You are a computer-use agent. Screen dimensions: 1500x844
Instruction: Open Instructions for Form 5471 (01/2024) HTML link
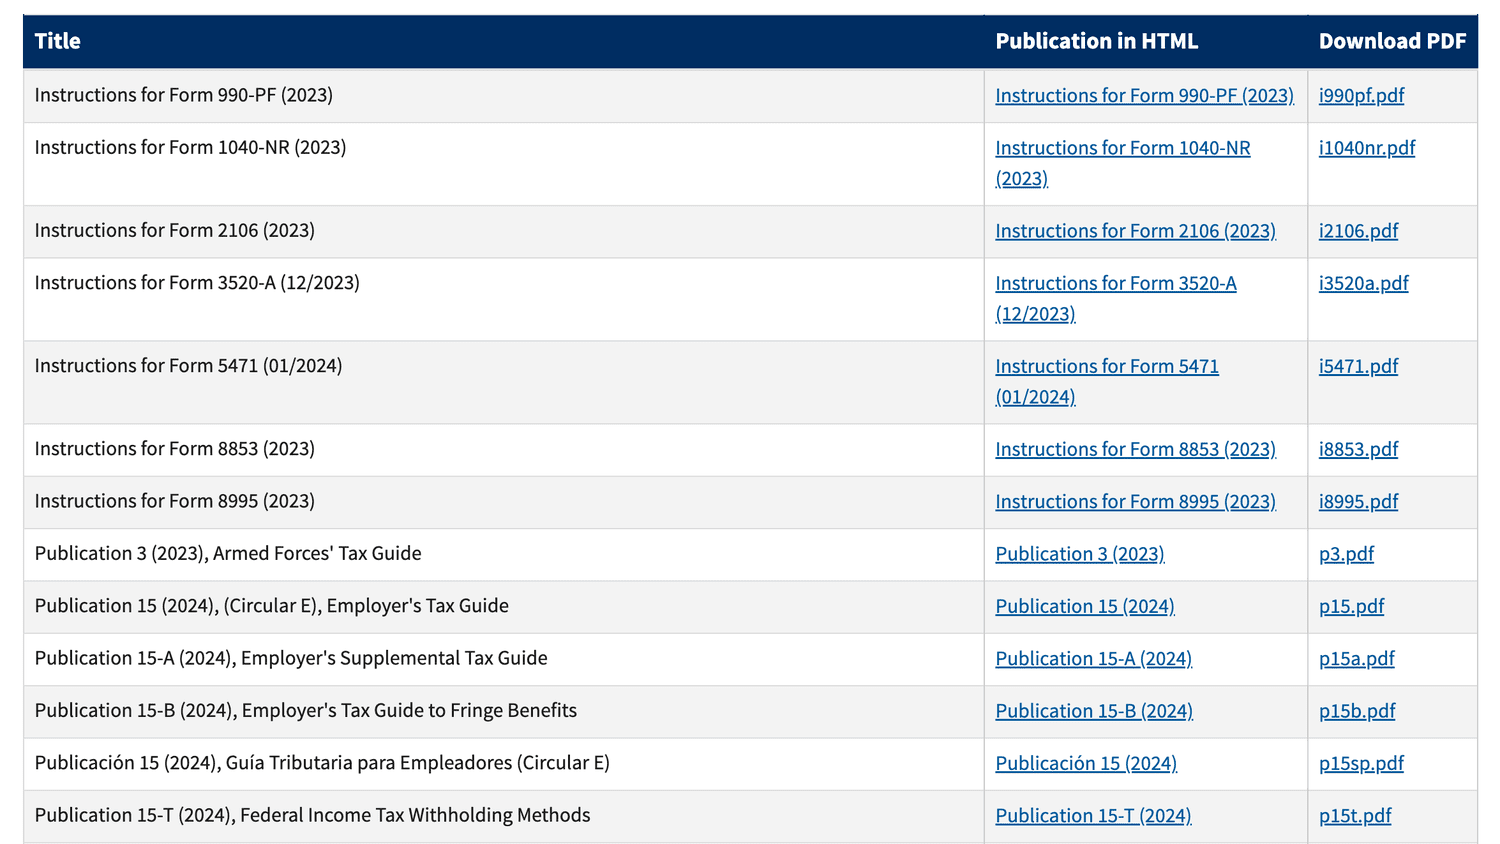click(x=1107, y=381)
